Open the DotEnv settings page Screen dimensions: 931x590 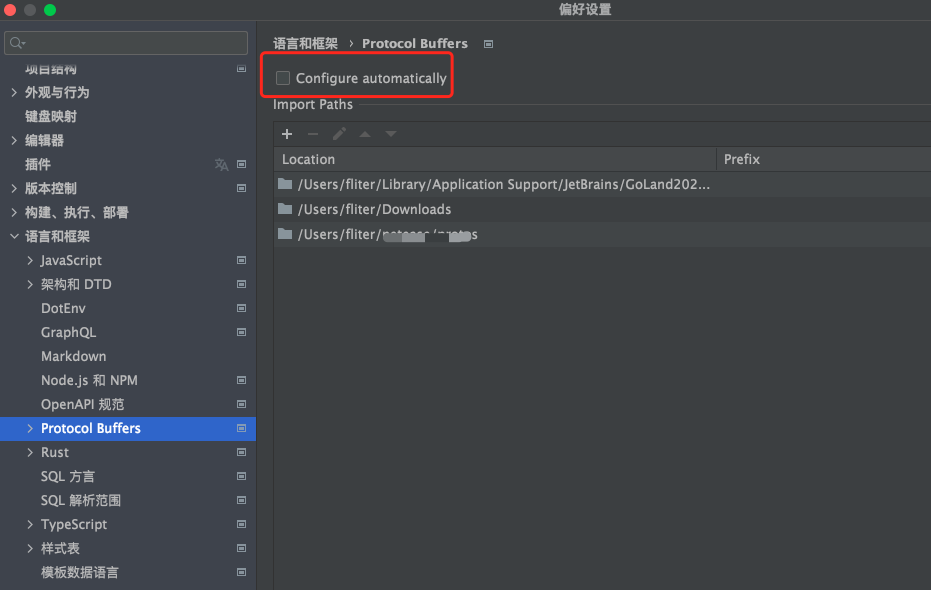(63, 308)
